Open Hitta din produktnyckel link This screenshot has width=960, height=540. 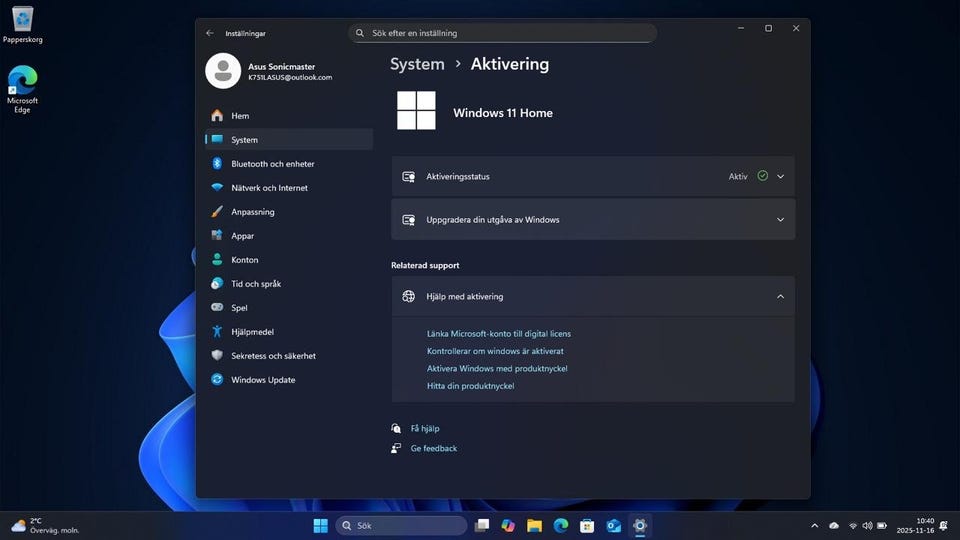click(470, 386)
